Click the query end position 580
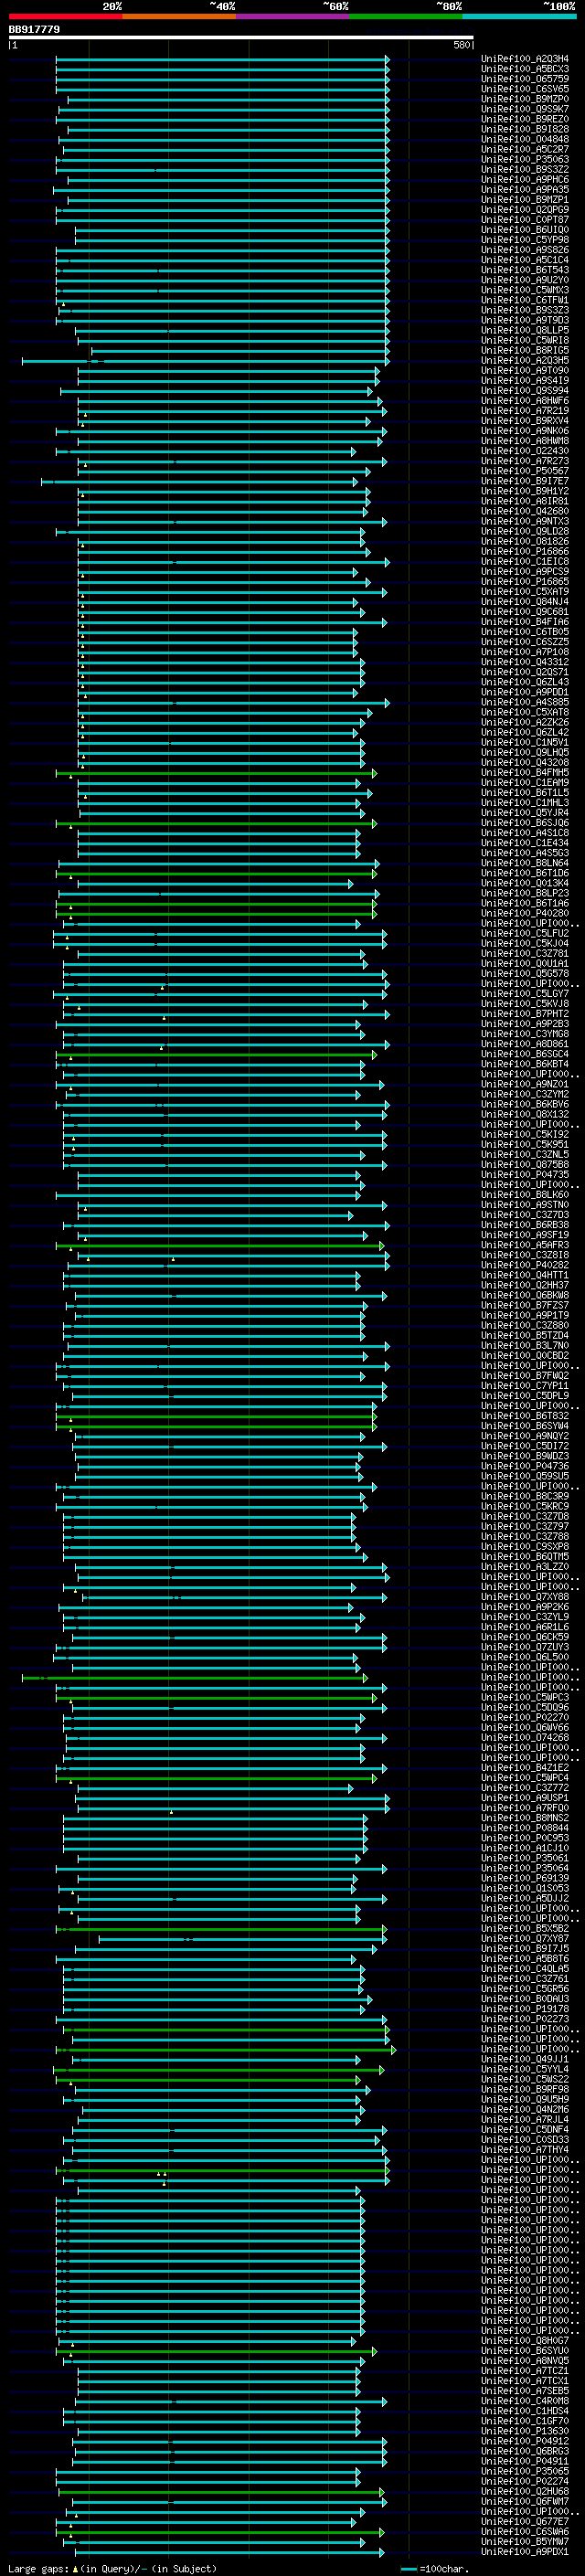The width and height of the screenshot is (585, 2576). pyautogui.click(x=461, y=45)
